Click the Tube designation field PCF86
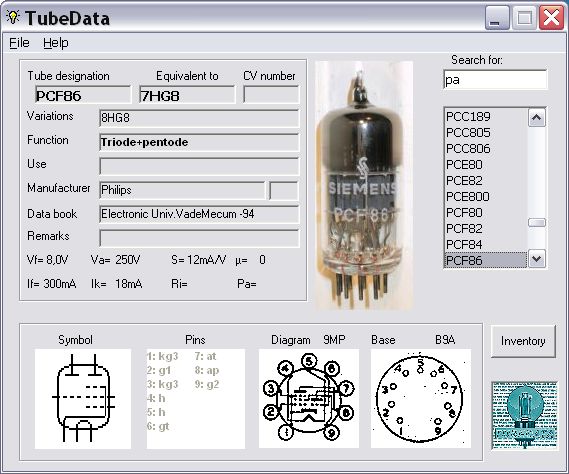The image size is (569, 474). pyautogui.click(x=83, y=95)
